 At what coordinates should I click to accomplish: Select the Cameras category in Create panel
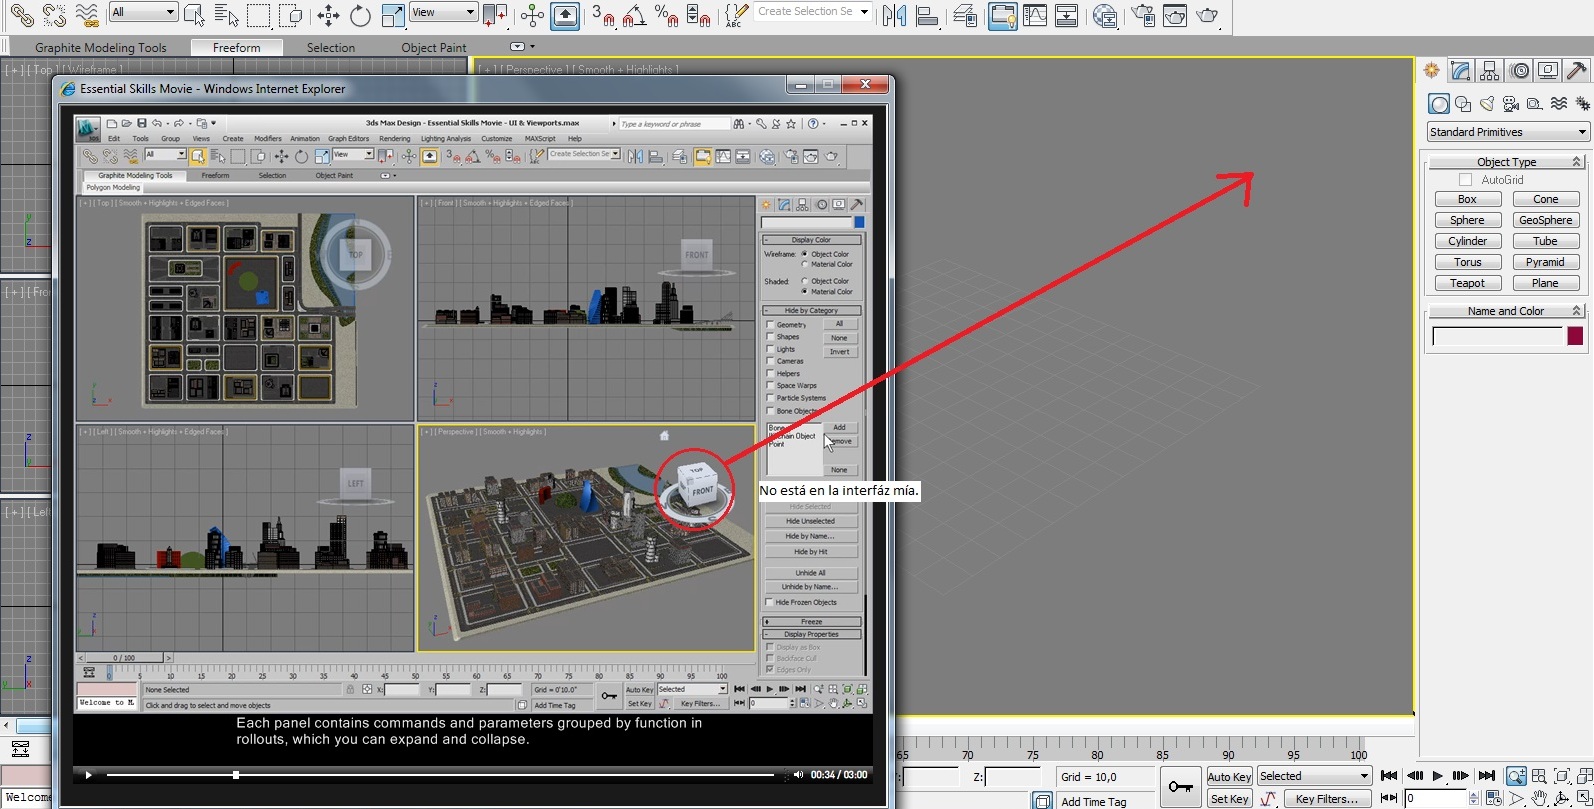pyautogui.click(x=1511, y=103)
